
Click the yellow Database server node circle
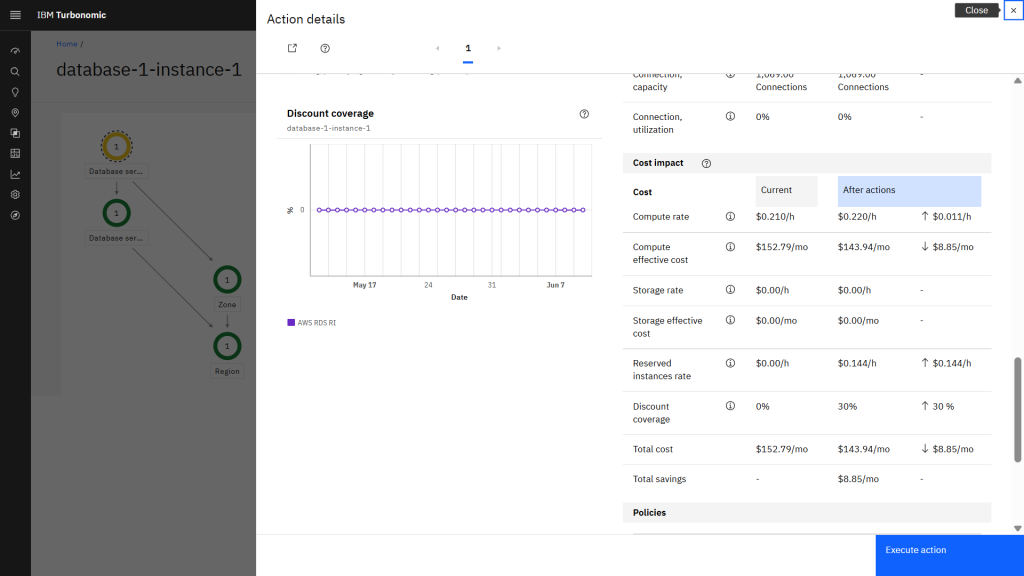coord(116,146)
